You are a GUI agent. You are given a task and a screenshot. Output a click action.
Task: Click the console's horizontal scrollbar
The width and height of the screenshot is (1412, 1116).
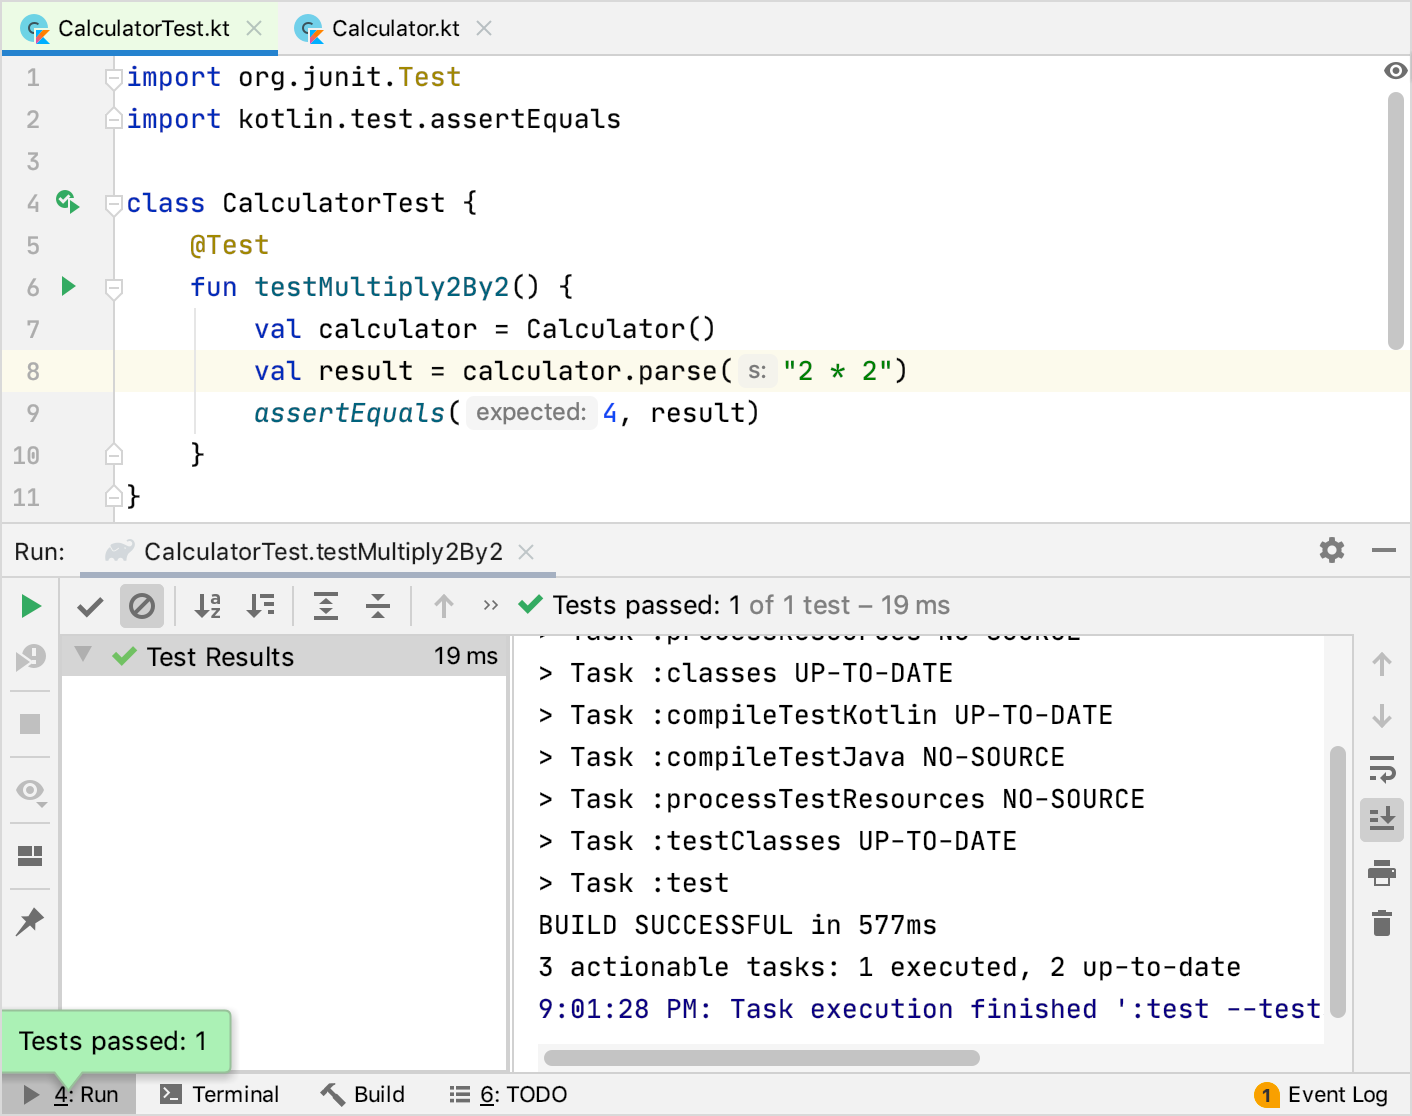760,1057
